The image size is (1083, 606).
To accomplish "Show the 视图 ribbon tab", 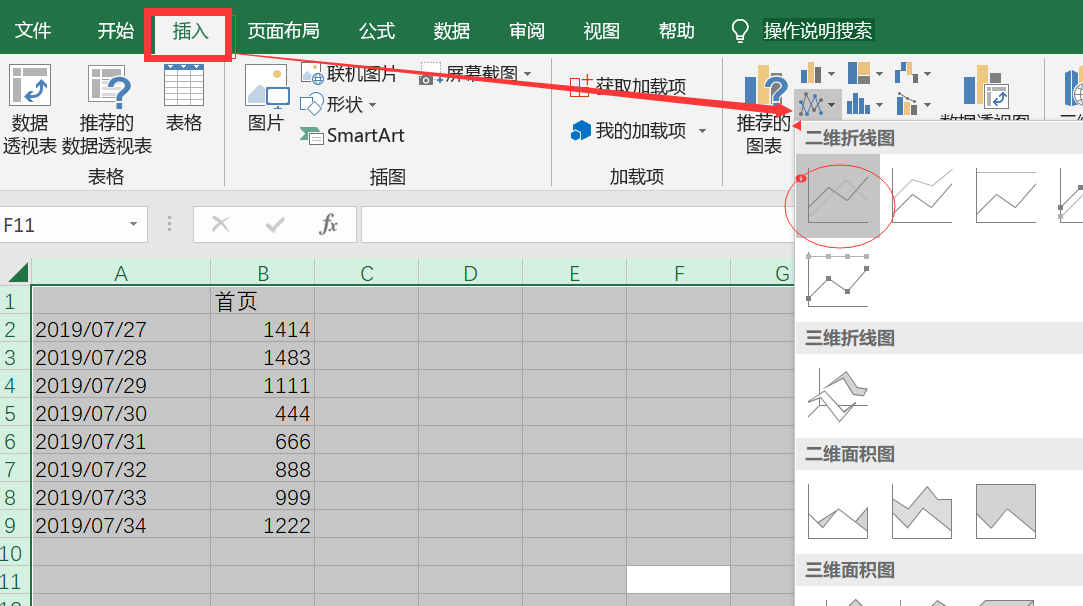I will [602, 30].
